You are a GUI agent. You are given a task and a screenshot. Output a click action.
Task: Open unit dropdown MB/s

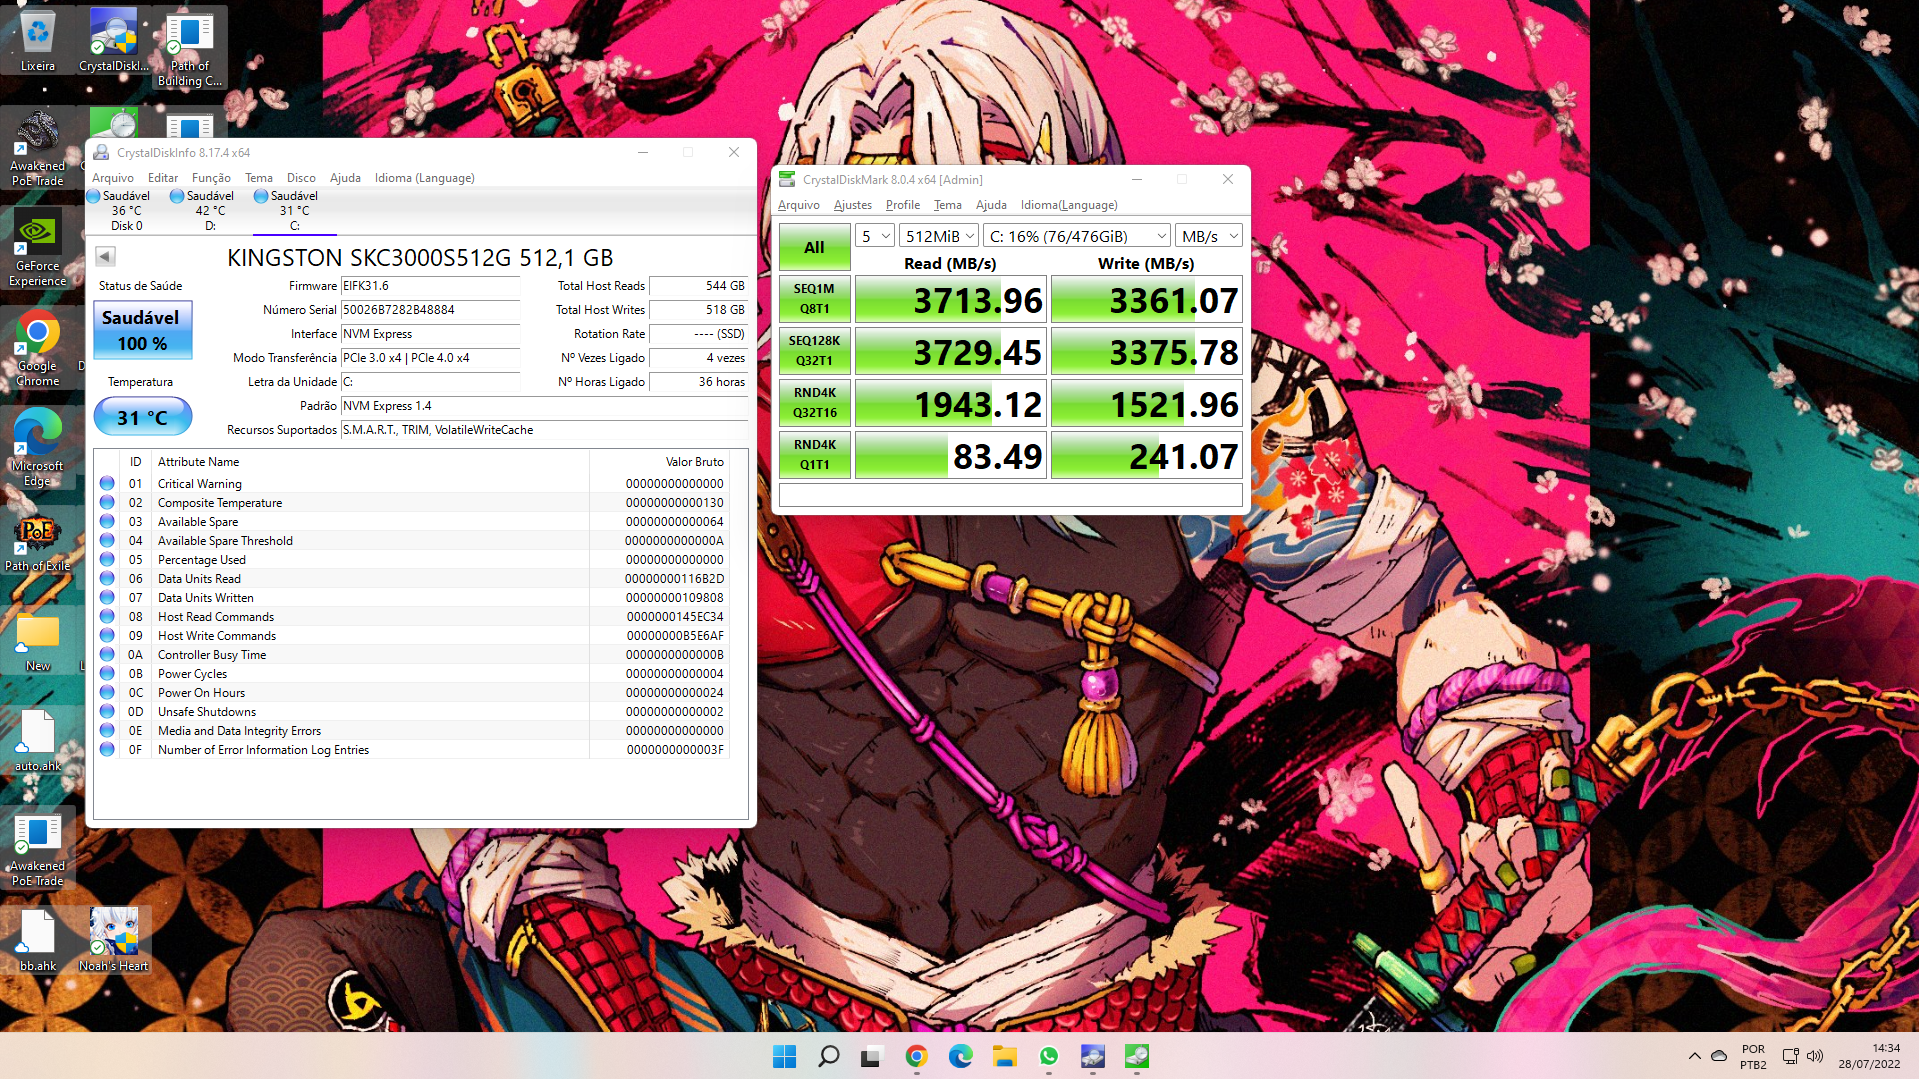tap(1209, 236)
